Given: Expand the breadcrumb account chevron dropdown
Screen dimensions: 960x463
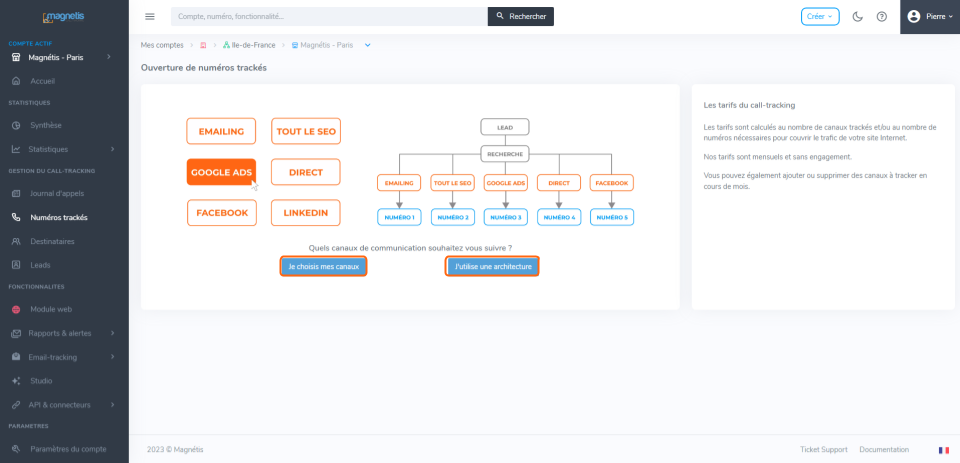Looking at the screenshot, I should 367,45.
